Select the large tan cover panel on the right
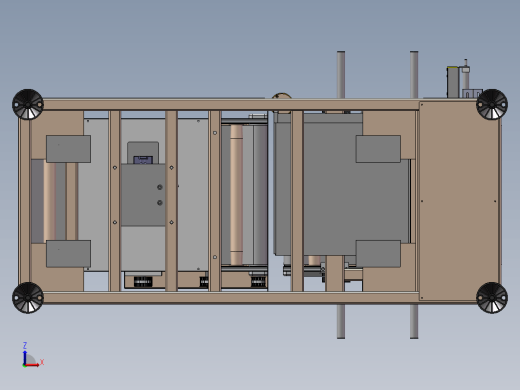This screenshot has width=520, height=390. [459, 201]
